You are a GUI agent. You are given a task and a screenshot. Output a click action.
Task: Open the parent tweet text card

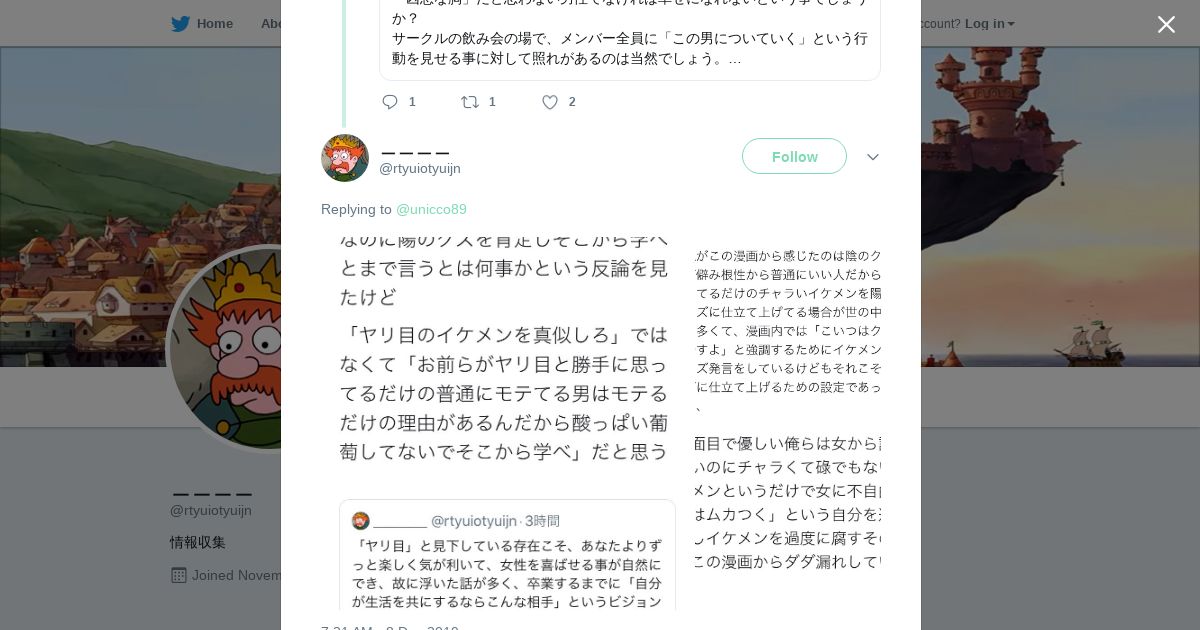pyautogui.click(x=629, y=40)
